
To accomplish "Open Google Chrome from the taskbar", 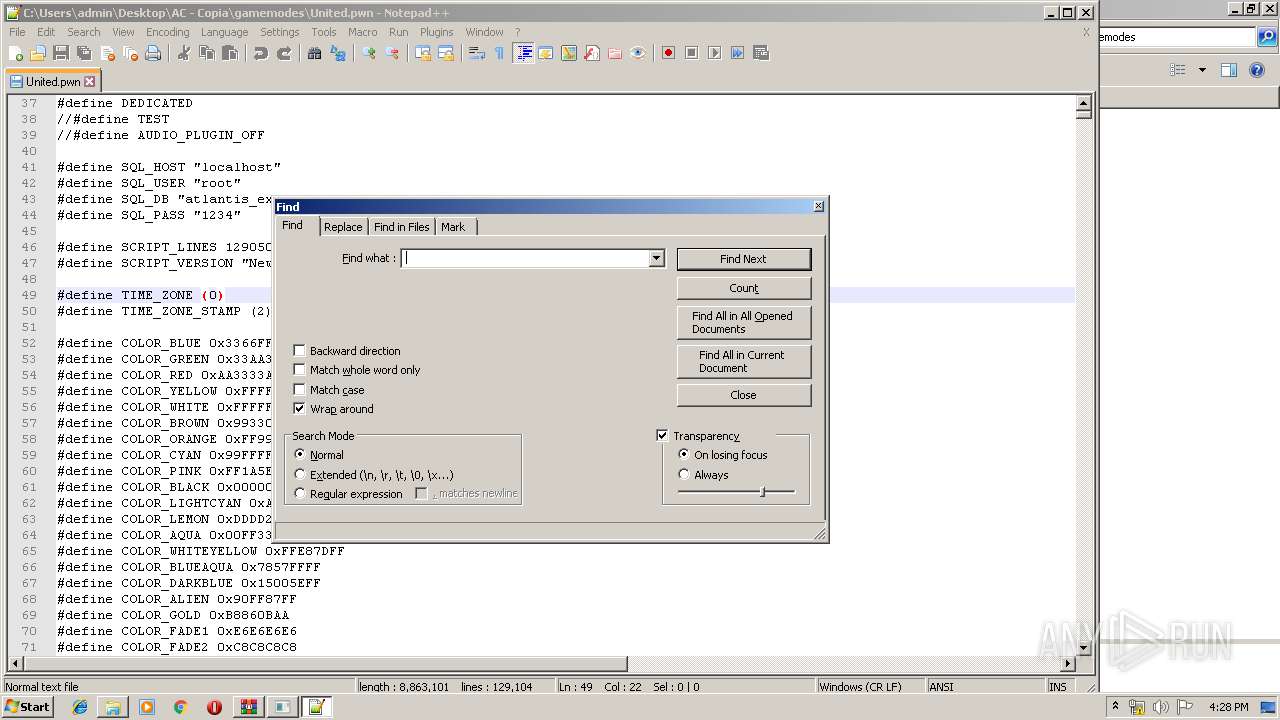I will point(181,707).
